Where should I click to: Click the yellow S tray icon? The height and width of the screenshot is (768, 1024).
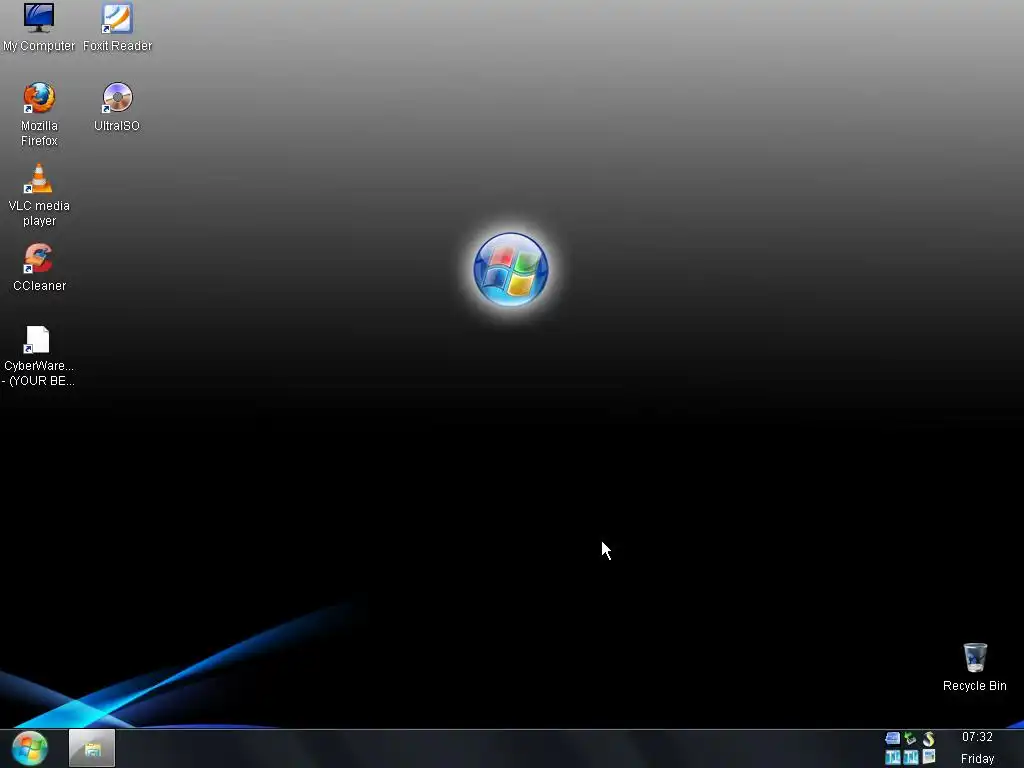[929, 739]
